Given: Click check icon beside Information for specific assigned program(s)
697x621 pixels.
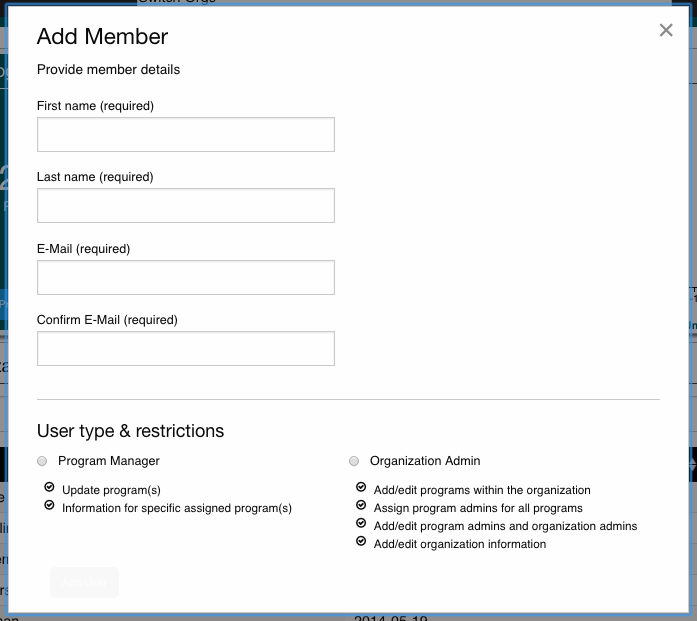Looking at the screenshot, I should click(49, 505).
